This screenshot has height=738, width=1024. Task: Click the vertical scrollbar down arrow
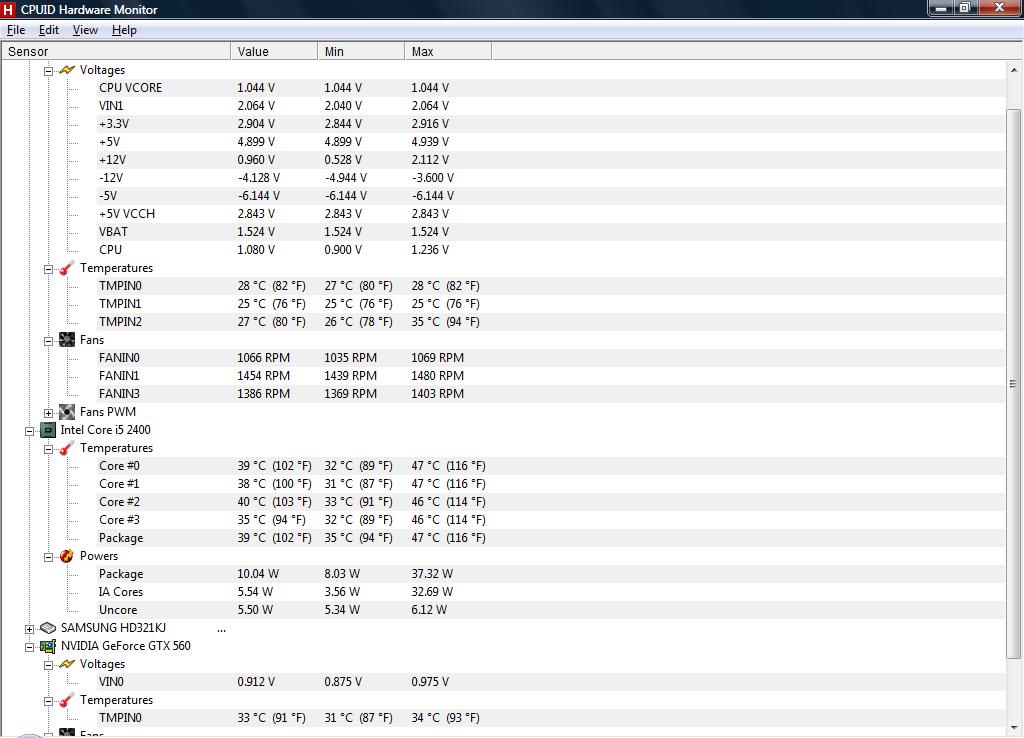1014,729
